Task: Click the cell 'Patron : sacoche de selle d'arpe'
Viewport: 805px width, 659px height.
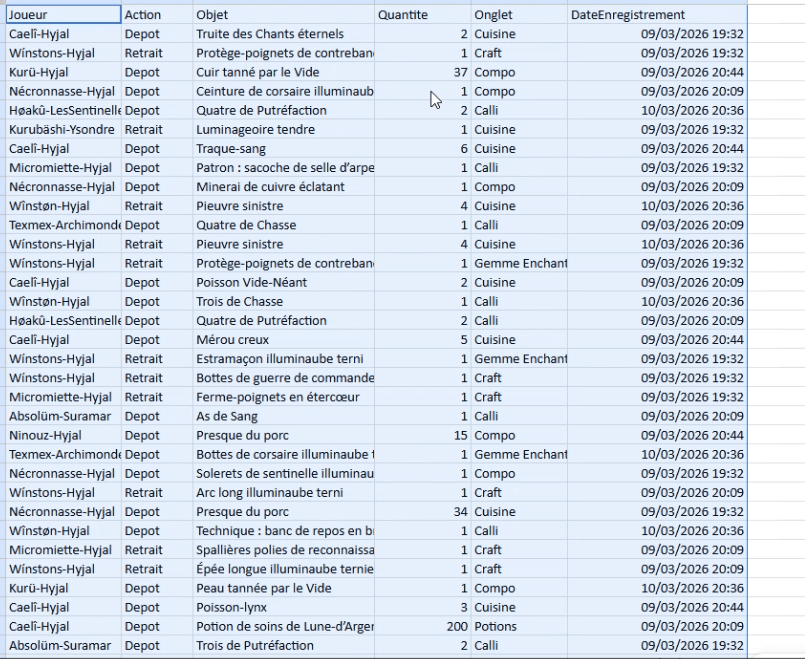Action: 284,168
